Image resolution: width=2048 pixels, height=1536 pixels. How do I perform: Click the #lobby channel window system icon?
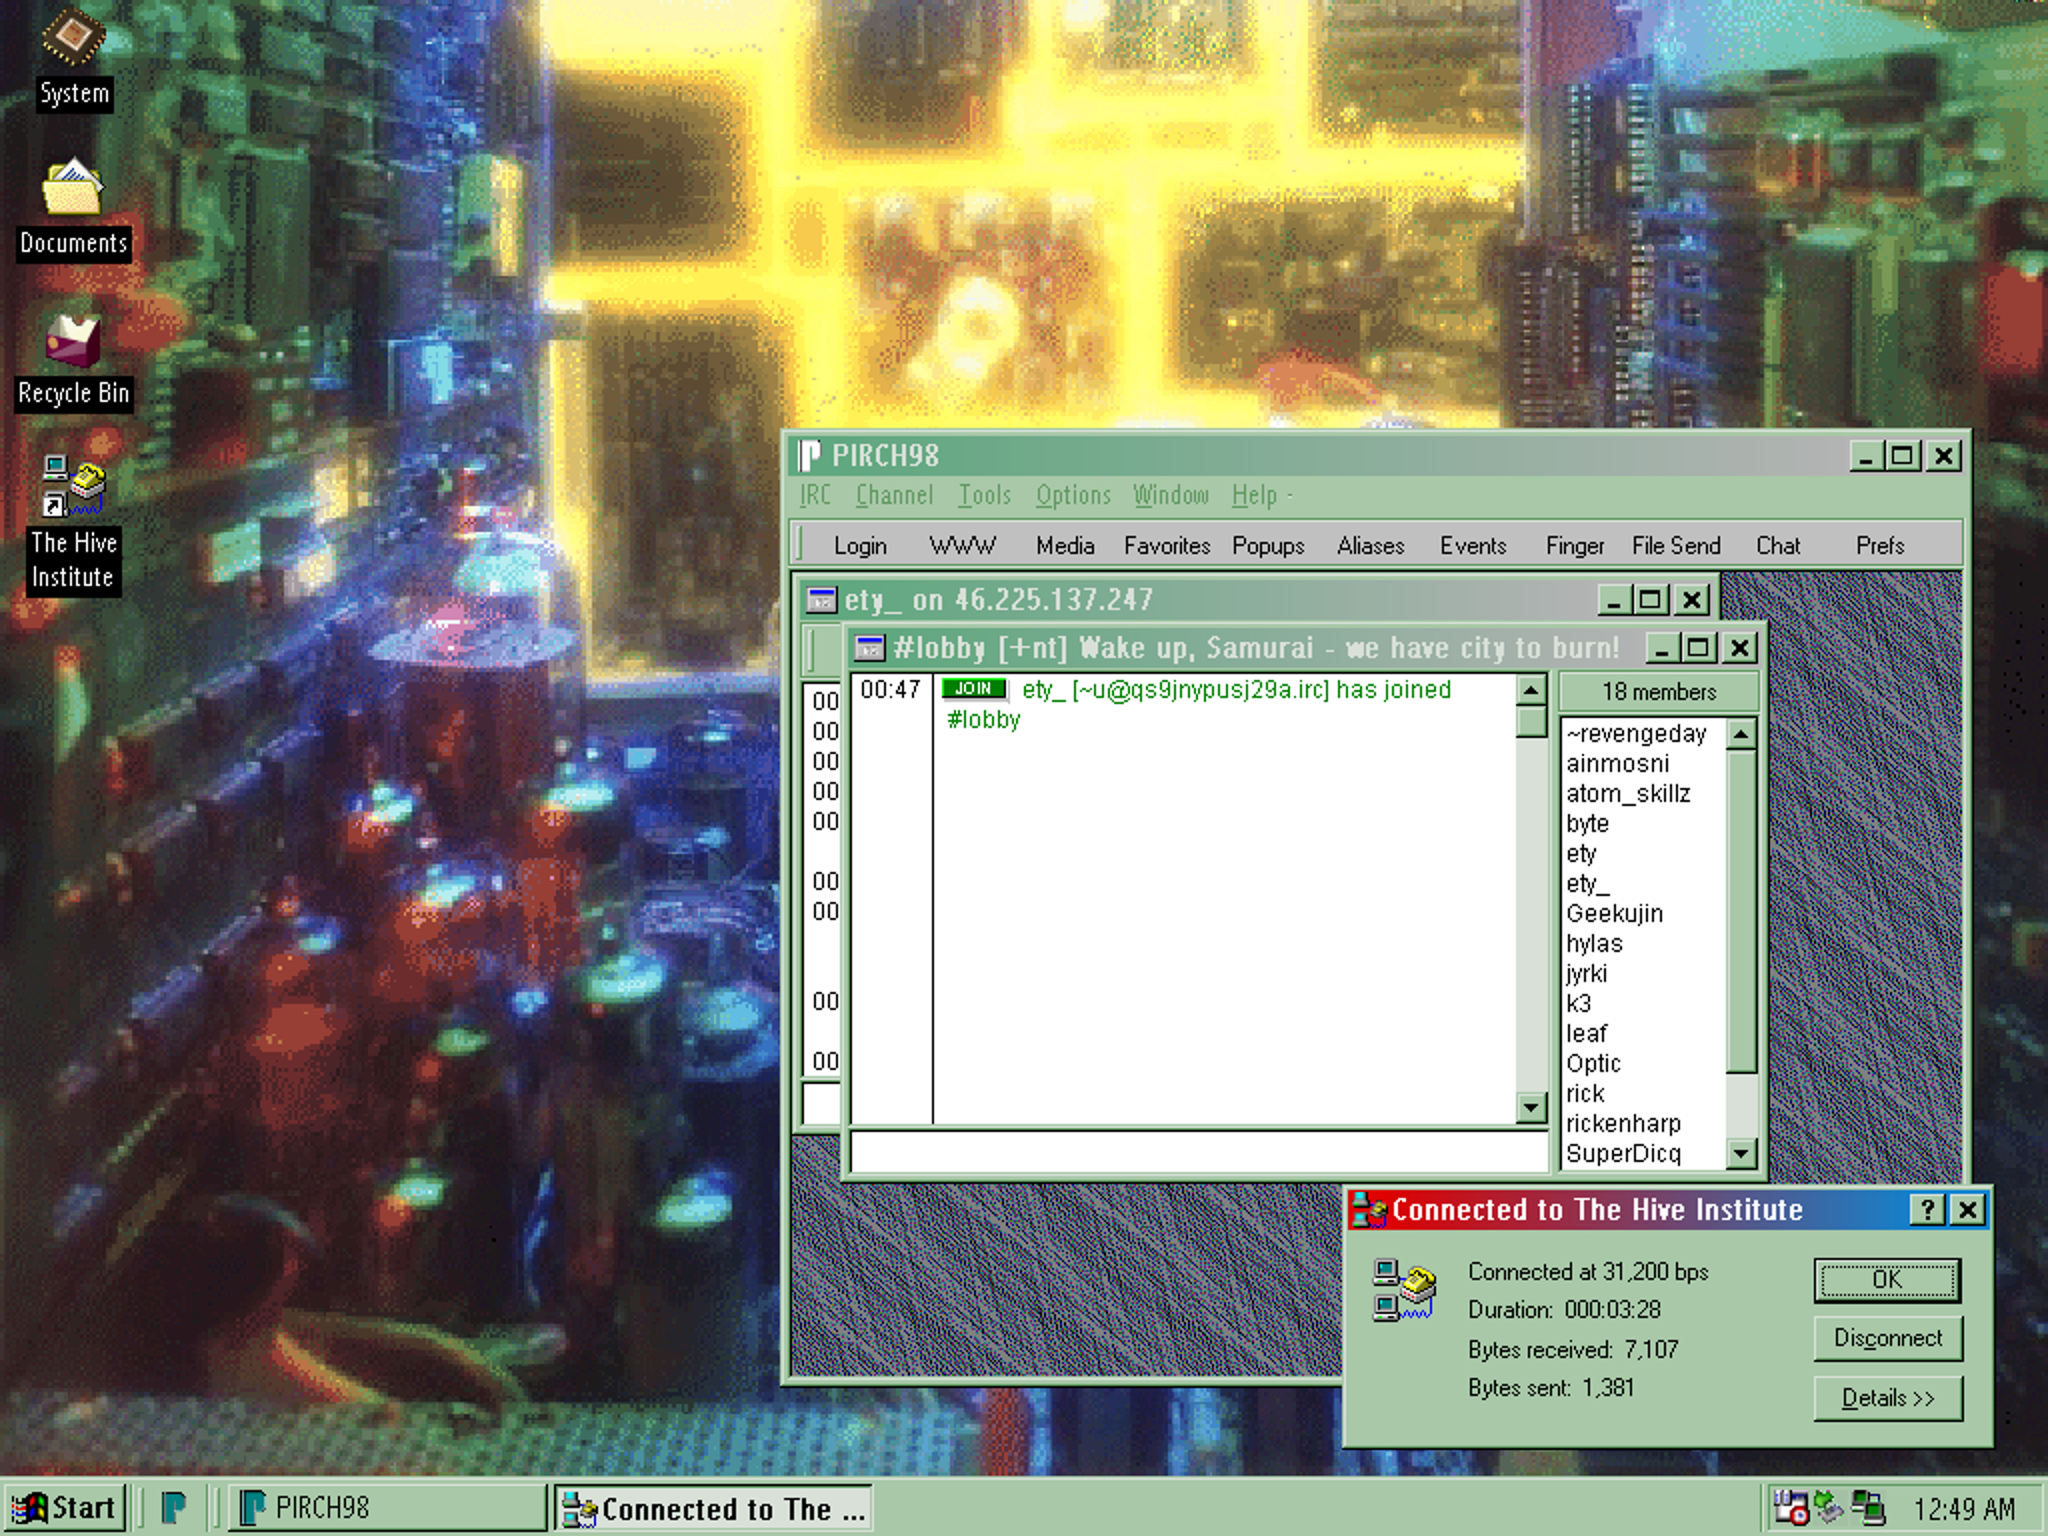click(869, 649)
